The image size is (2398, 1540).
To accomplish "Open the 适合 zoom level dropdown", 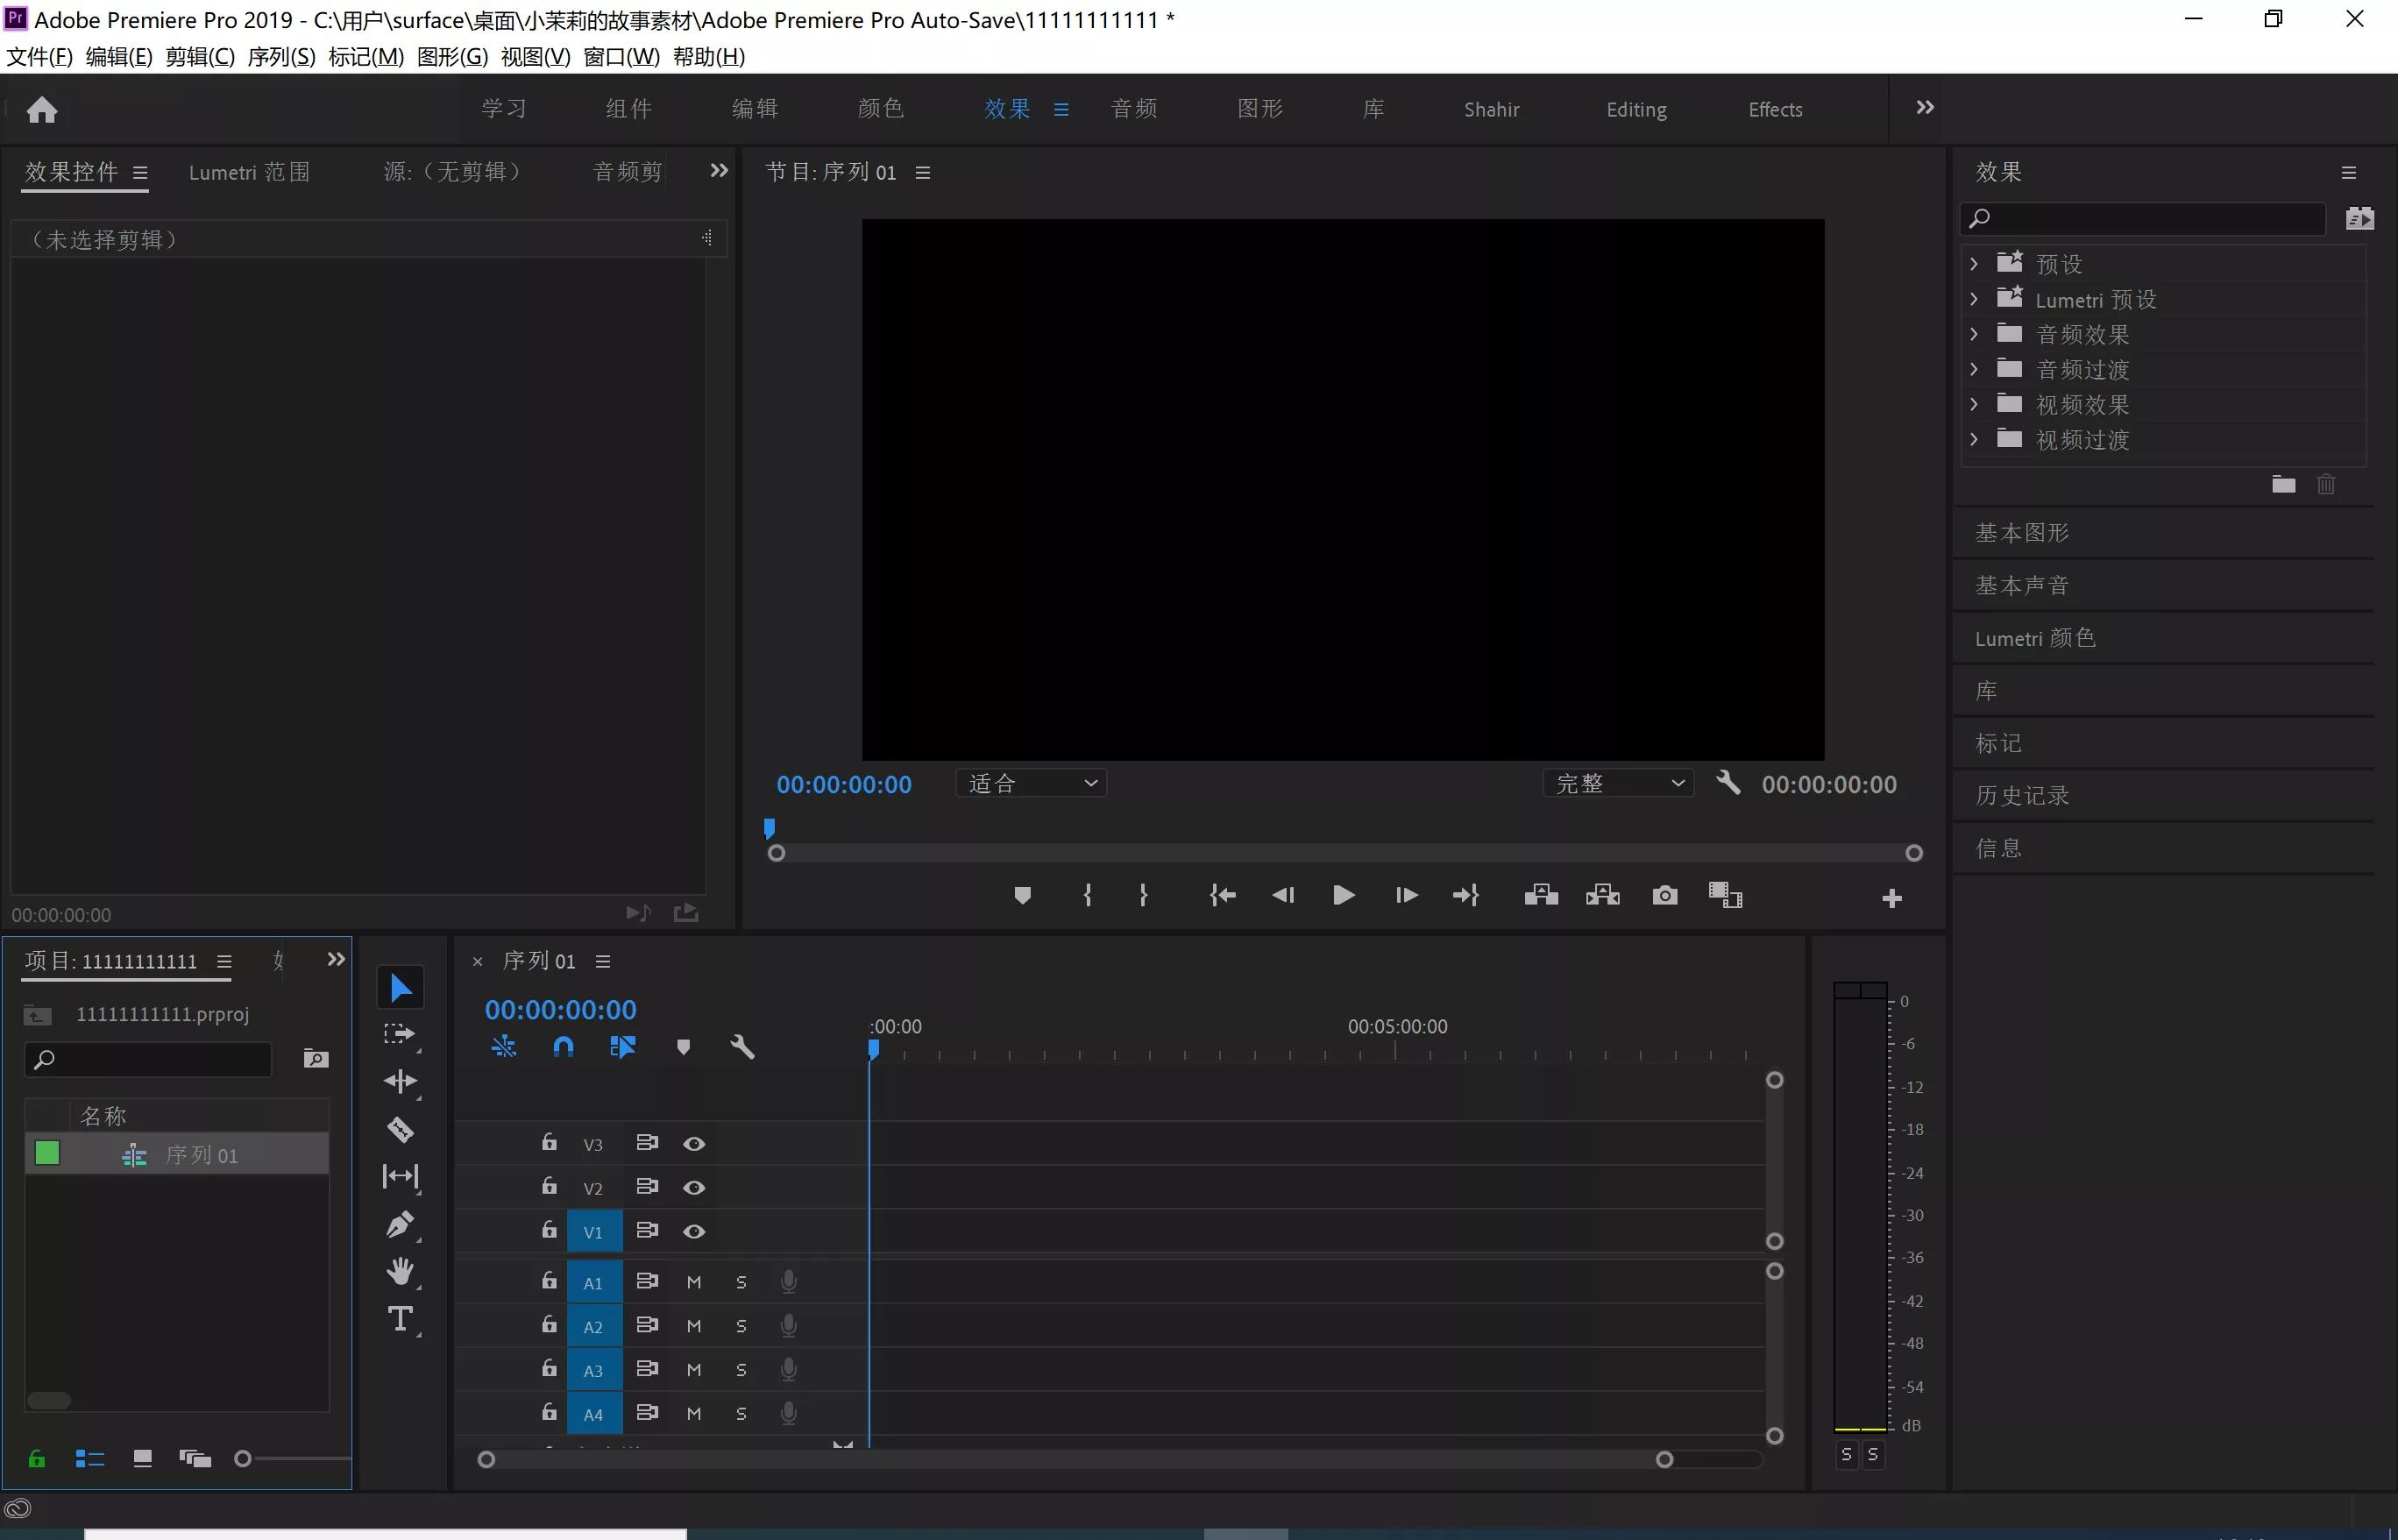I will click(x=1031, y=783).
